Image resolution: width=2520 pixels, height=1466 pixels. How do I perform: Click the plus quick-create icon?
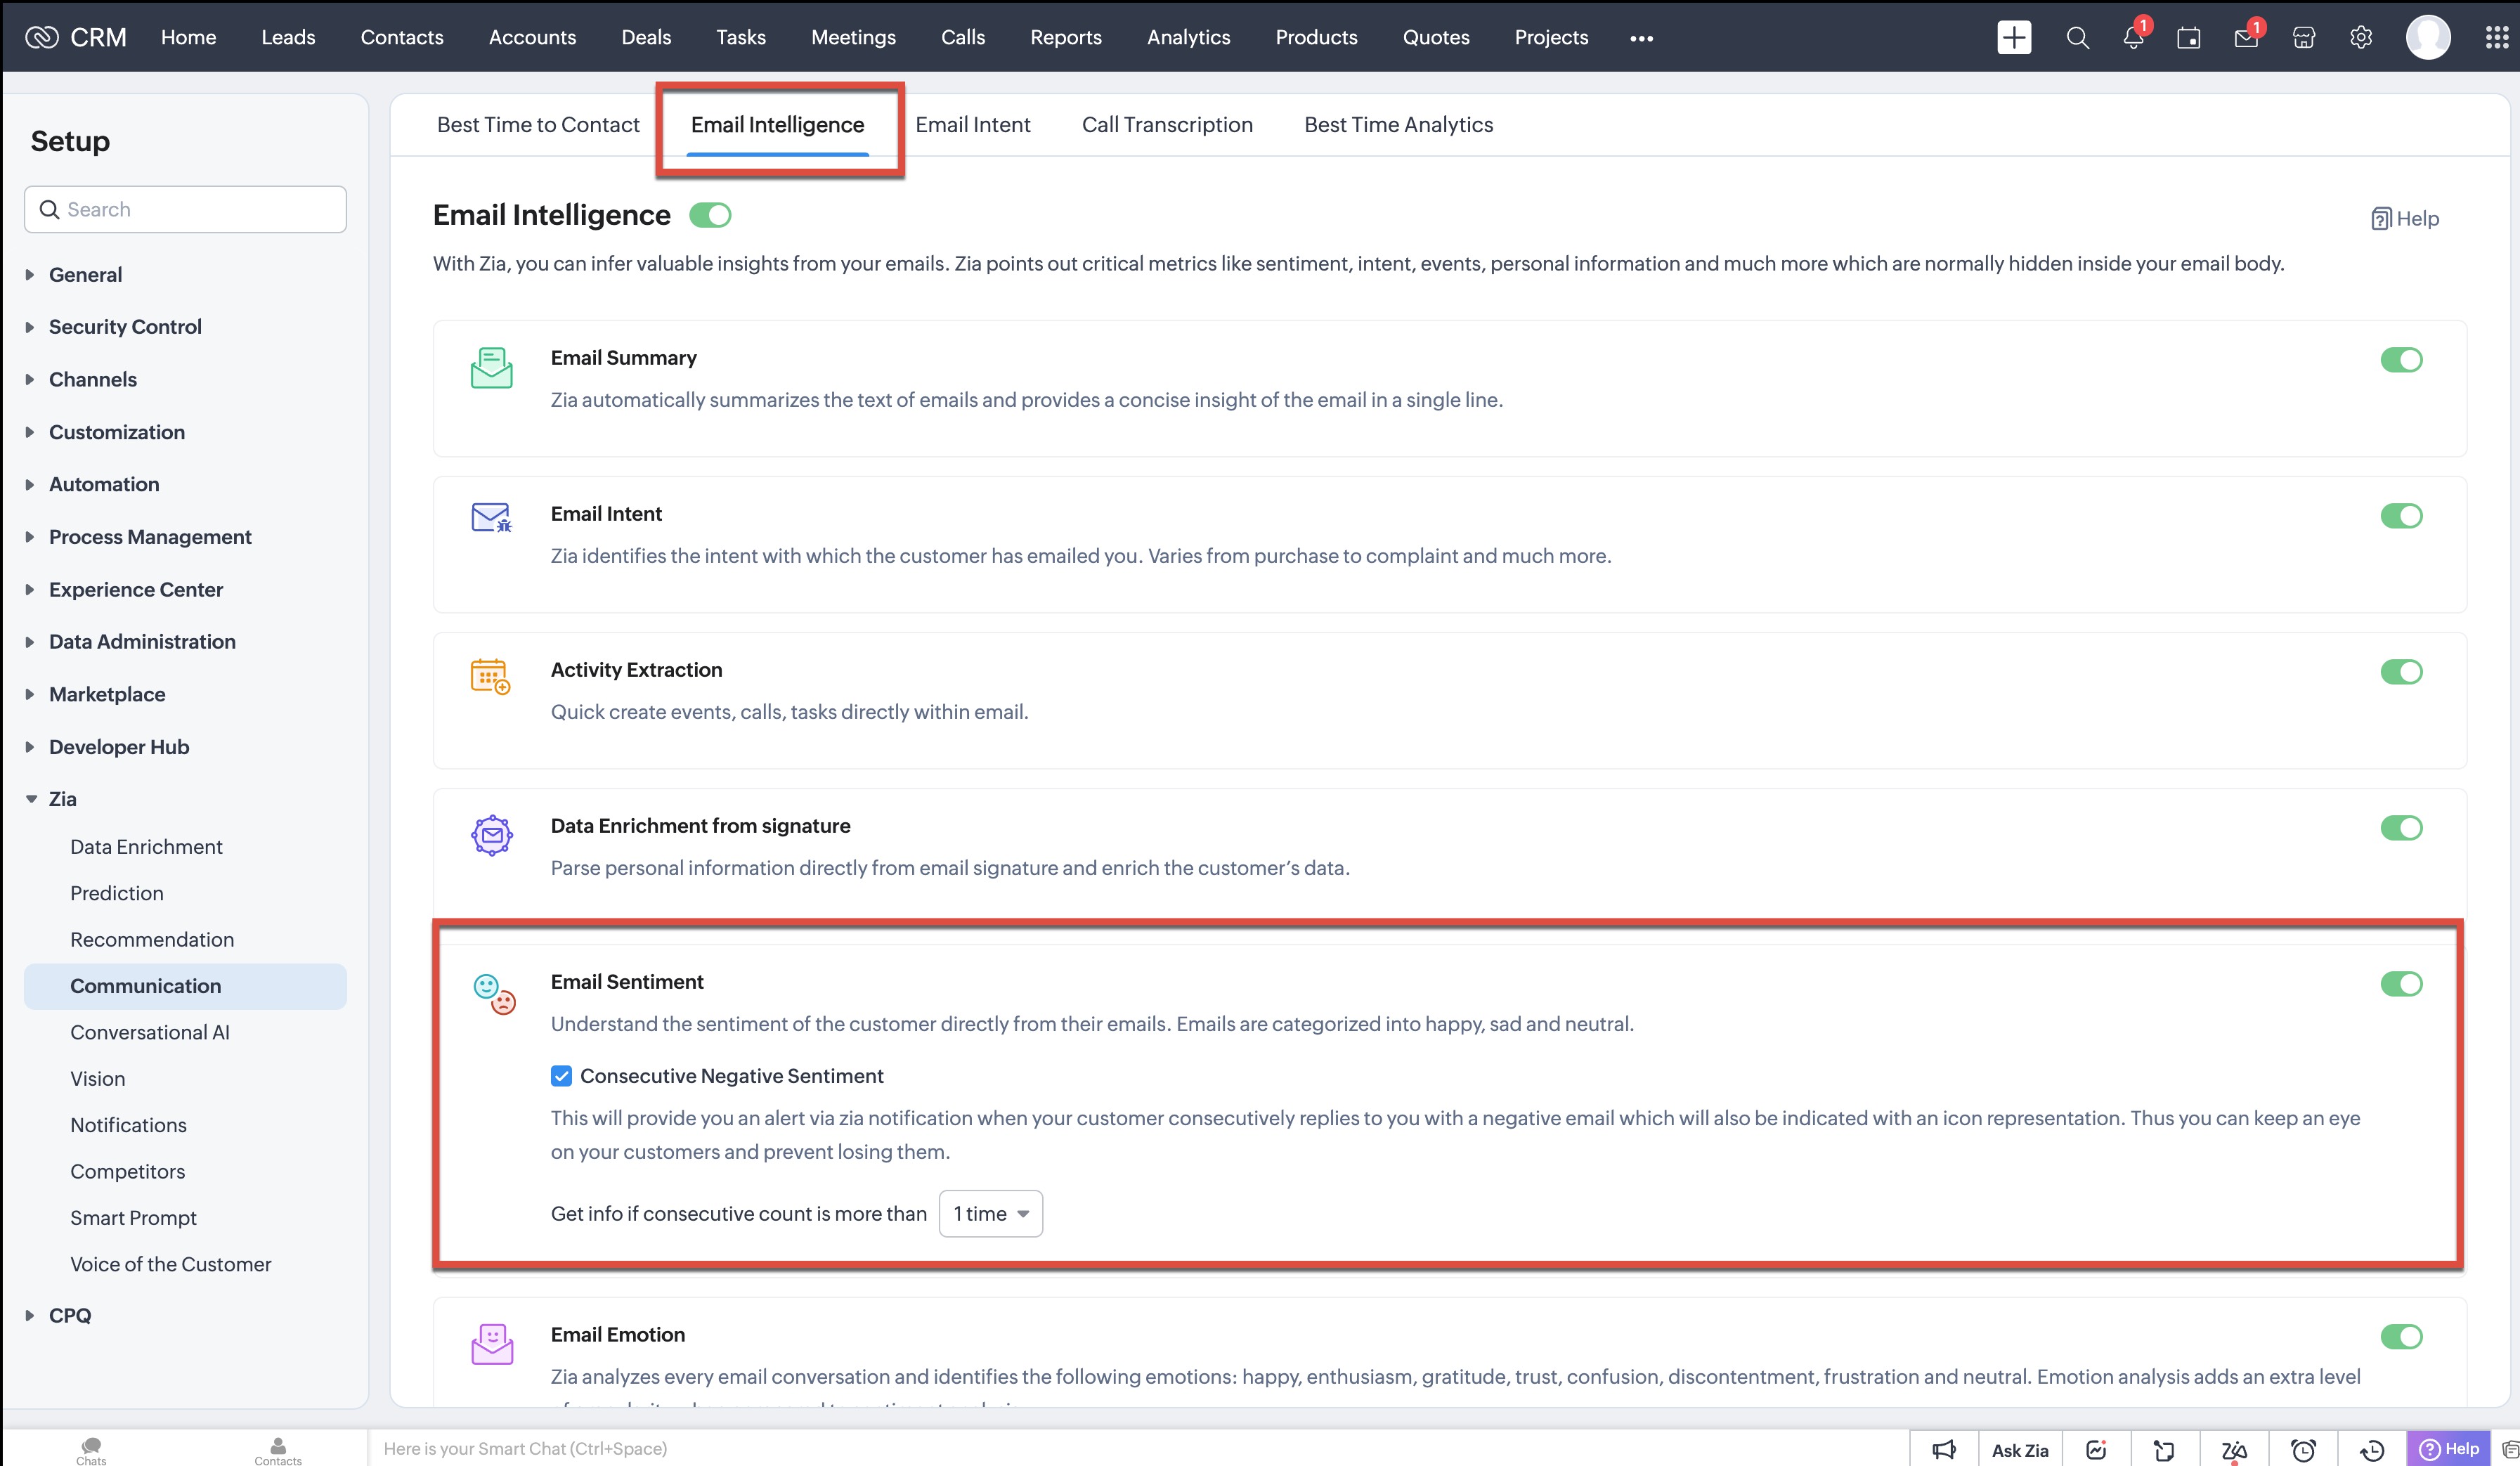(x=2013, y=38)
